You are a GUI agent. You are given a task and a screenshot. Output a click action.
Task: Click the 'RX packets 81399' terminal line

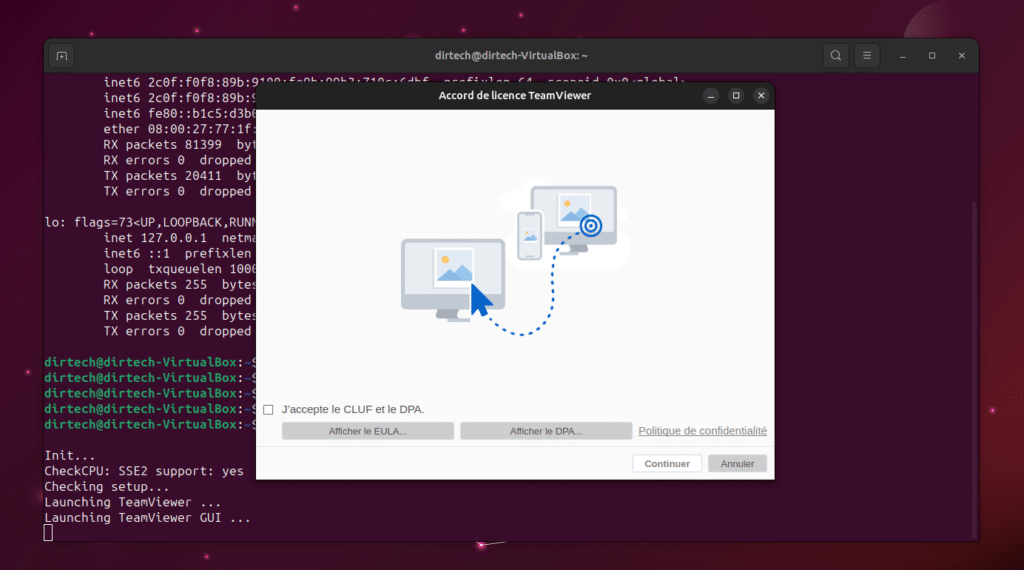[180, 145]
